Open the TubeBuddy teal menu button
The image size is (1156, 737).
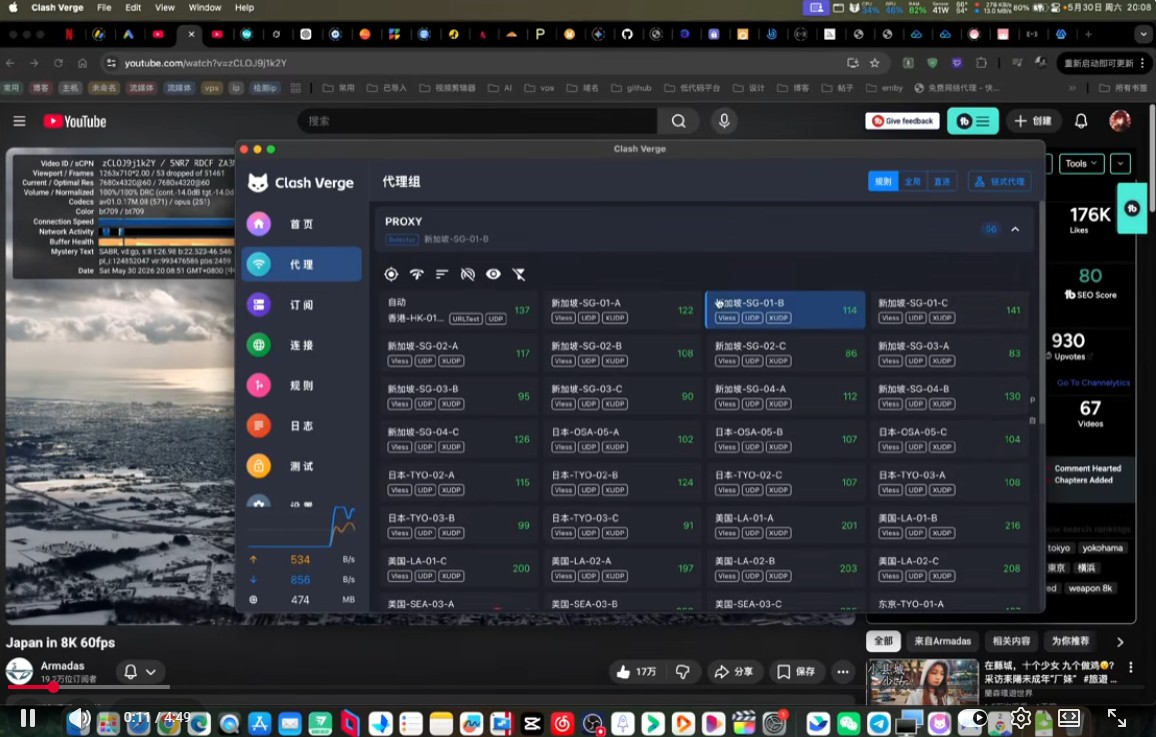pos(973,121)
